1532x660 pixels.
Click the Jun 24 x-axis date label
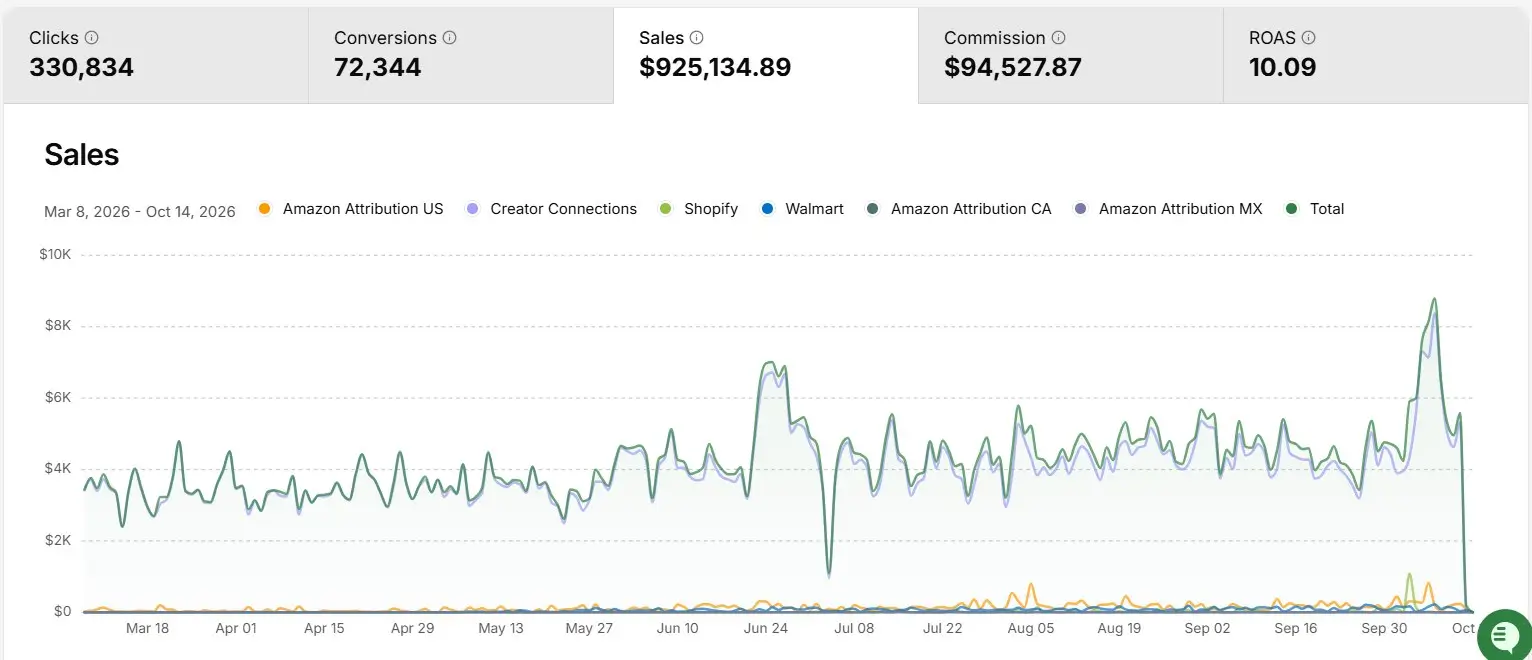coord(766,628)
